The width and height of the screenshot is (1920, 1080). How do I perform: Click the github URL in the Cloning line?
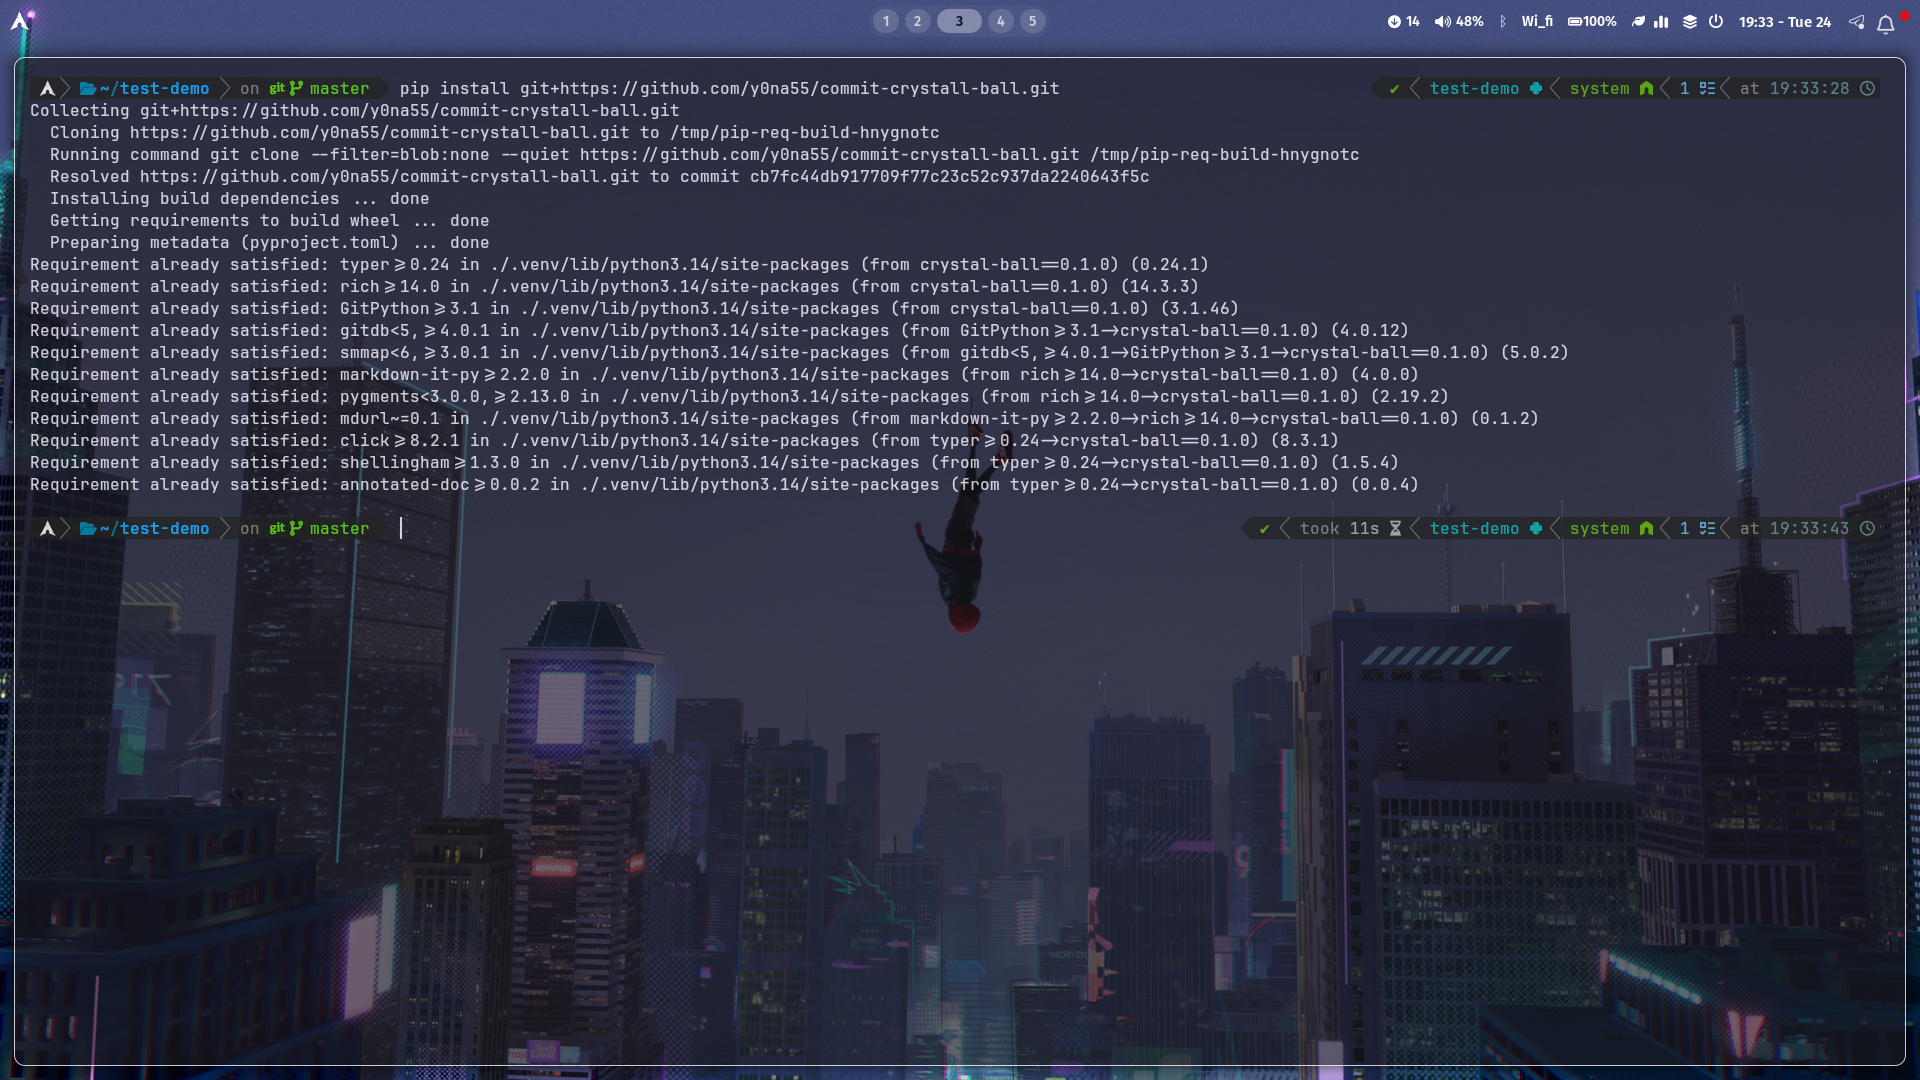[379, 133]
